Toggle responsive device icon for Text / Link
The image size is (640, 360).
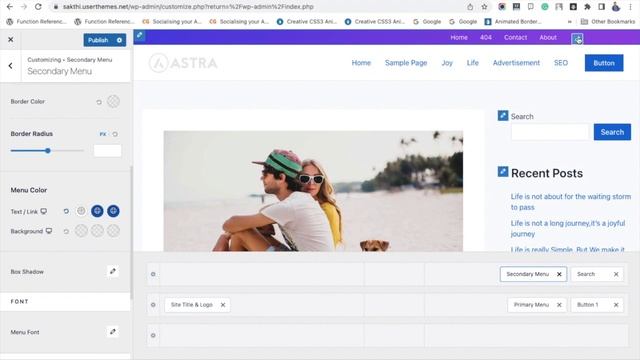point(44,211)
